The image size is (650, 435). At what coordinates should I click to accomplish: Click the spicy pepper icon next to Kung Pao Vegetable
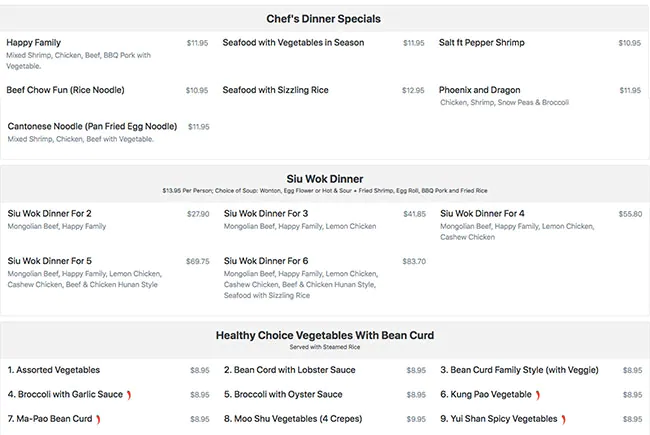tap(538, 395)
